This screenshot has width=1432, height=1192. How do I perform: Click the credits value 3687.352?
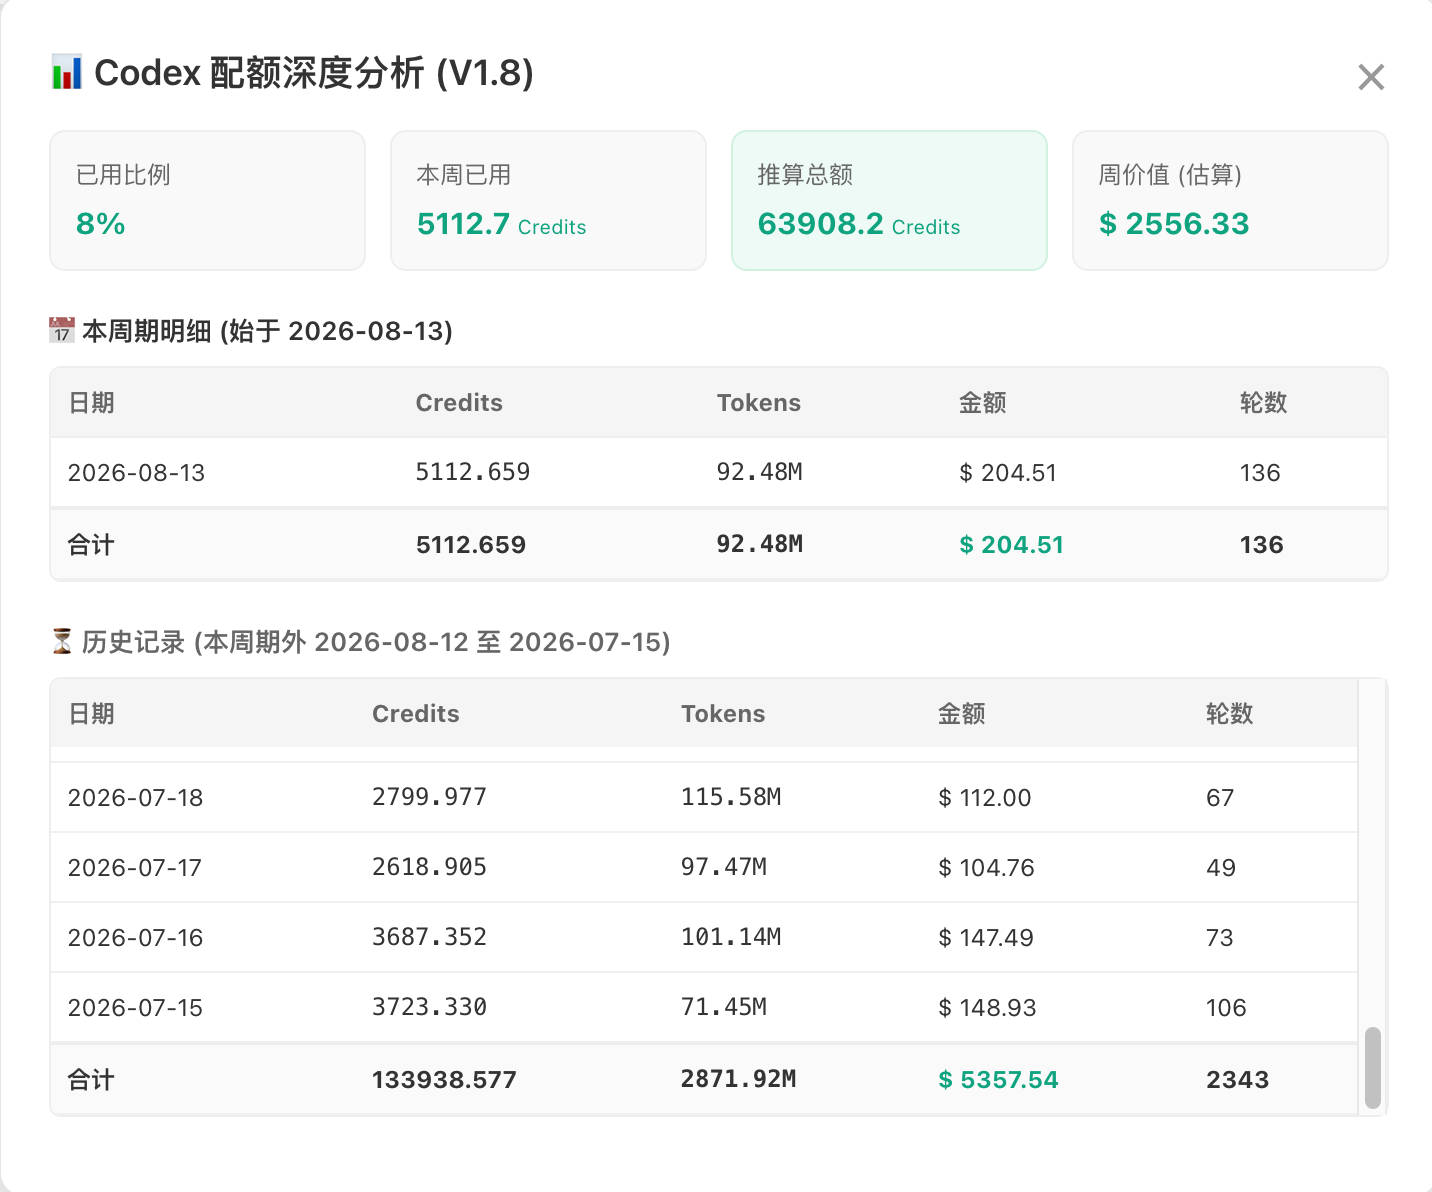[430, 937]
